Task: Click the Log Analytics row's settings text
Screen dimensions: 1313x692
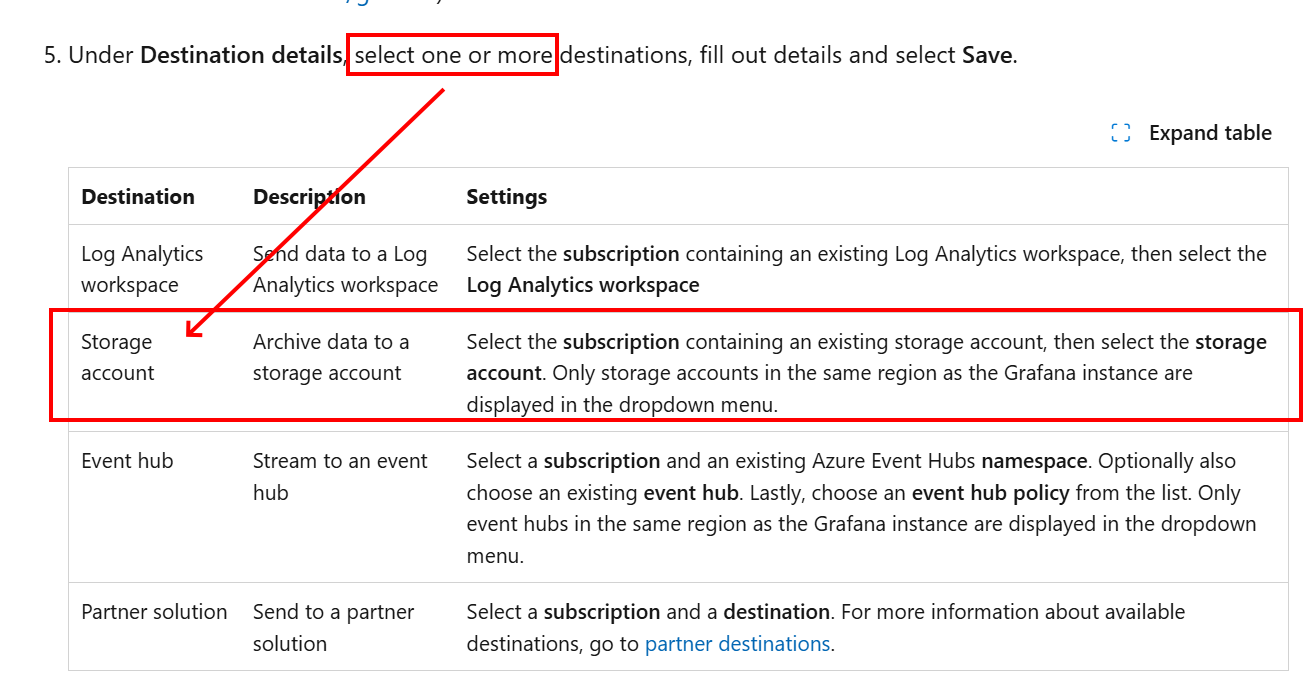Action: tap(866, 269)
